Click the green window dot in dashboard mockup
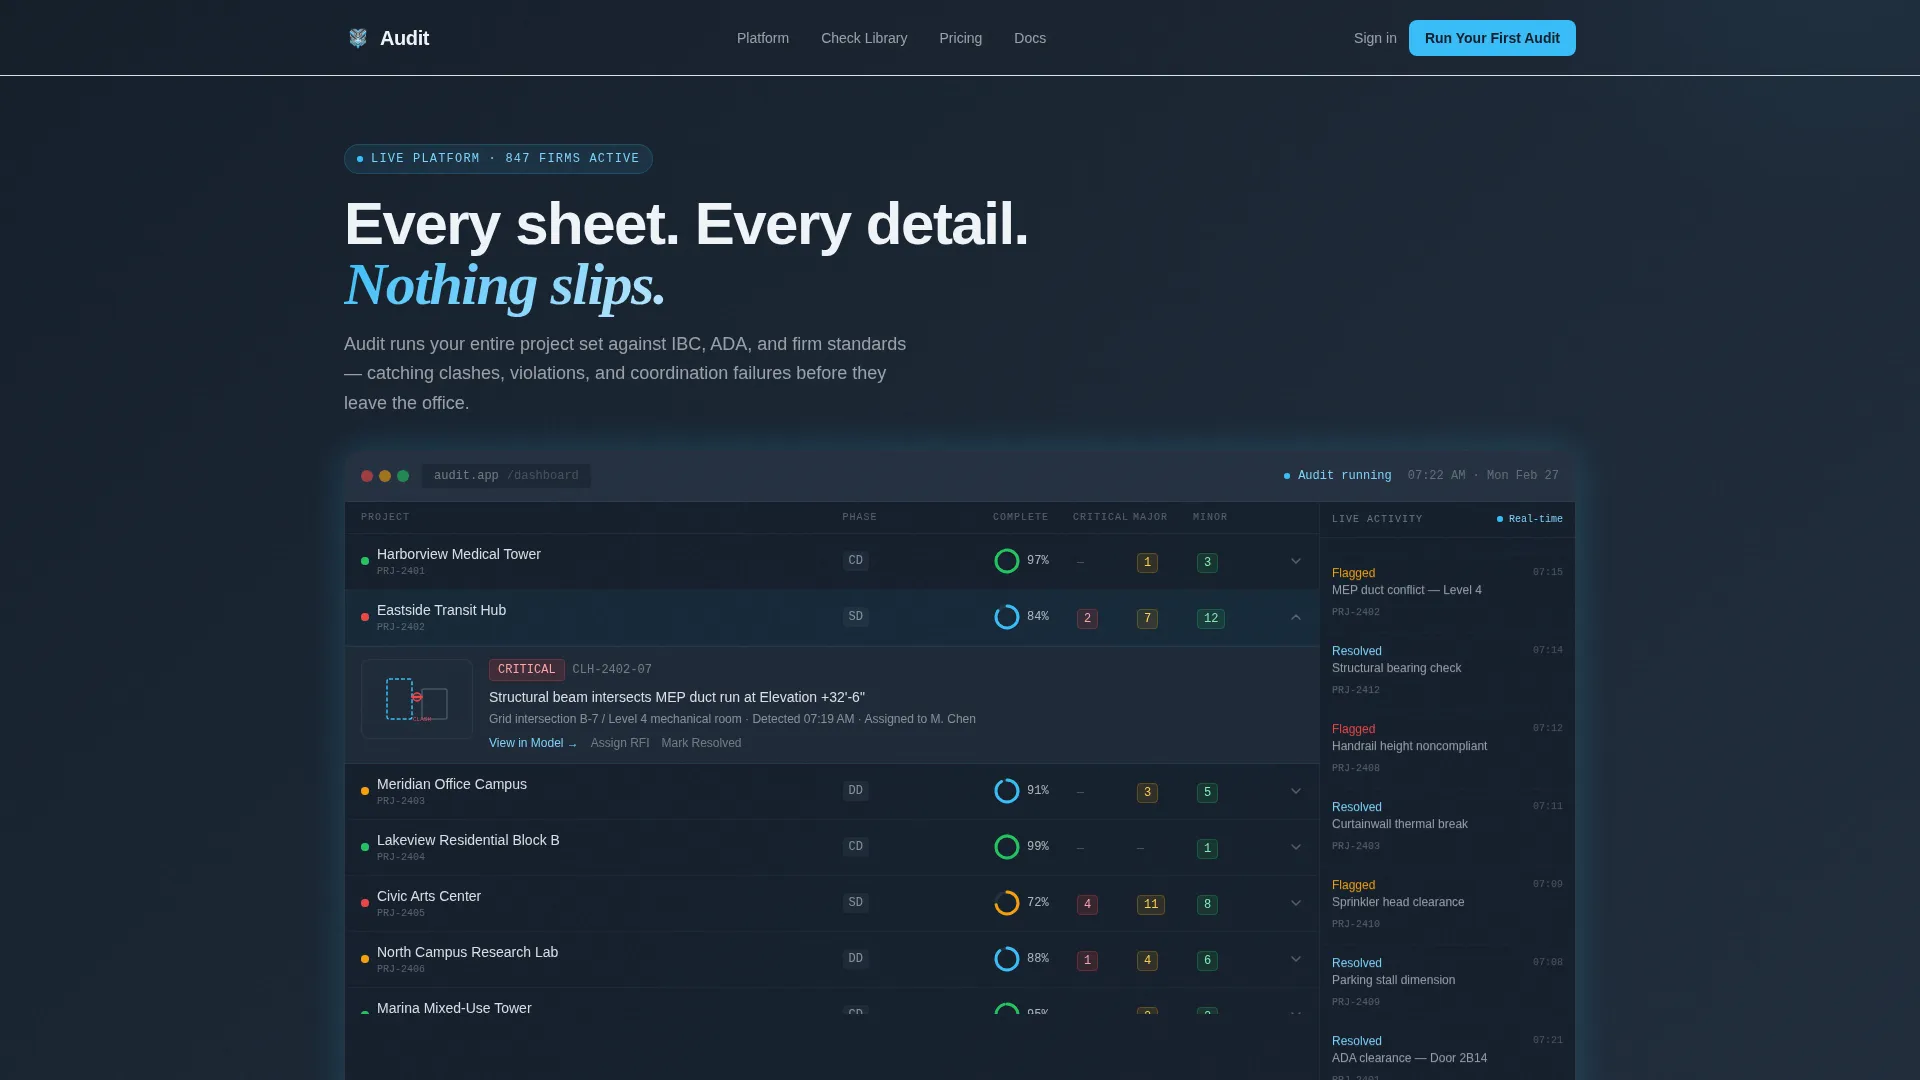This screenshot has width=1920, height=1080. 403,476
